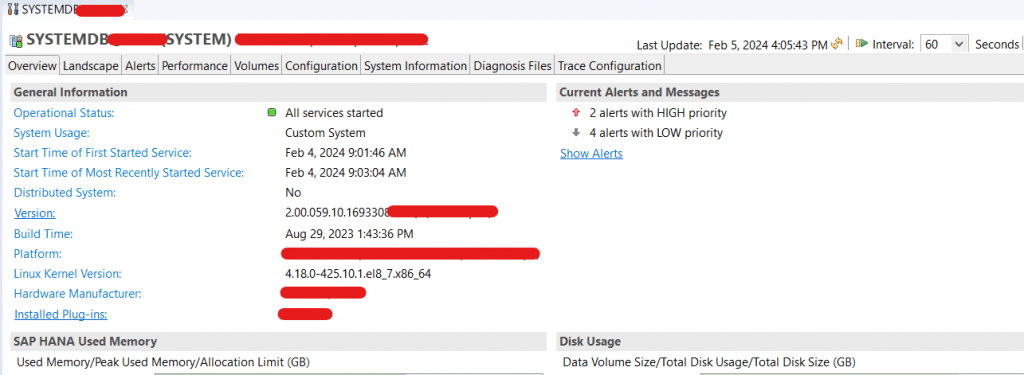Click the Feb 4, 2024 9:01:46 AM value
The image size is (1024, 375).
pos(345,153)
